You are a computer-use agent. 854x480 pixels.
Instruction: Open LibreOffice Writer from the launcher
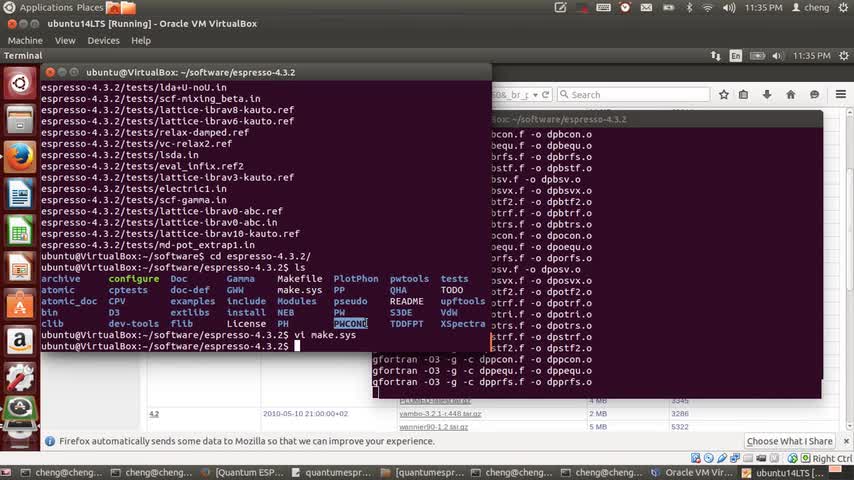tap(20, 195)
